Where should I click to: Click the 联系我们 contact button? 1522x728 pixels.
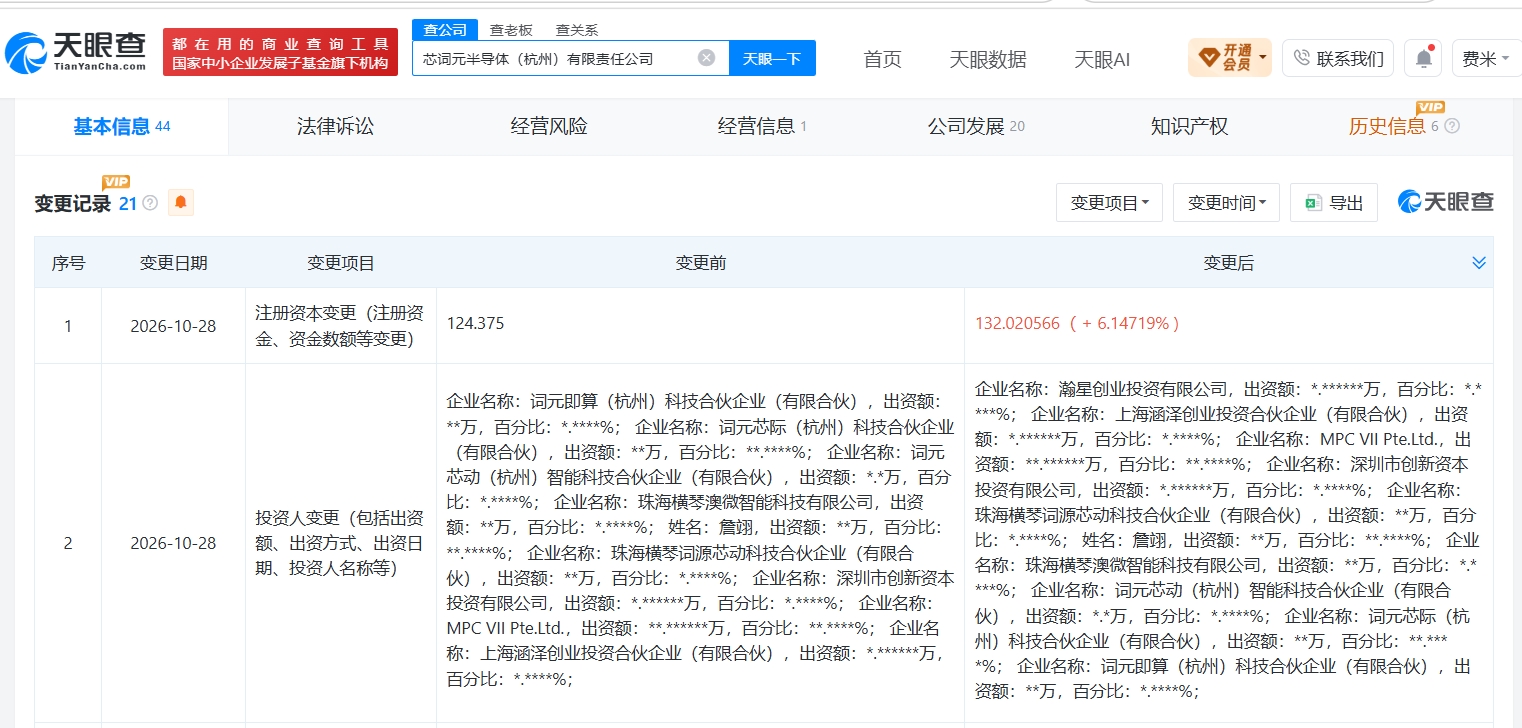pos(1339,59)
